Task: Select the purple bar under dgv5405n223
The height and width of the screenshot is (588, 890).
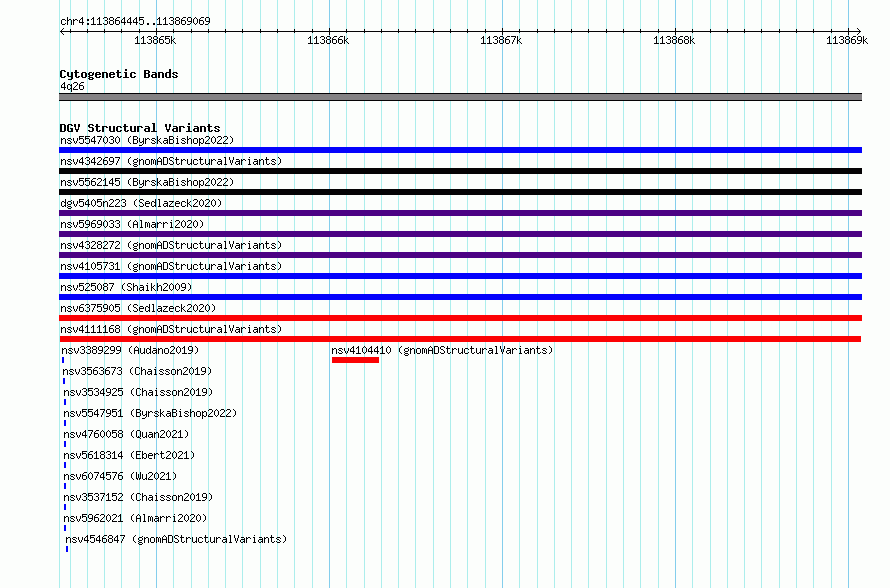Action: pyautogui.click(x=460, y=213)
